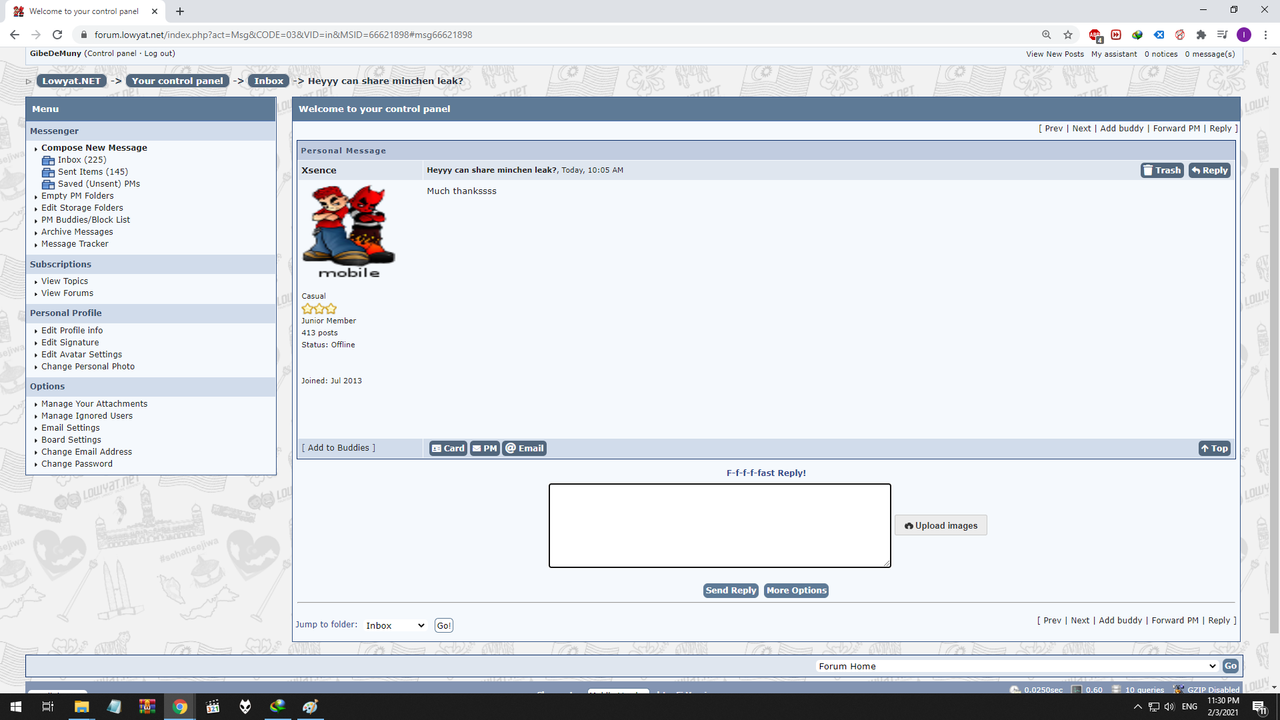Open Manage Your Attachments
This screenshot has width=1280, height=720.
[x=94, y=404]
